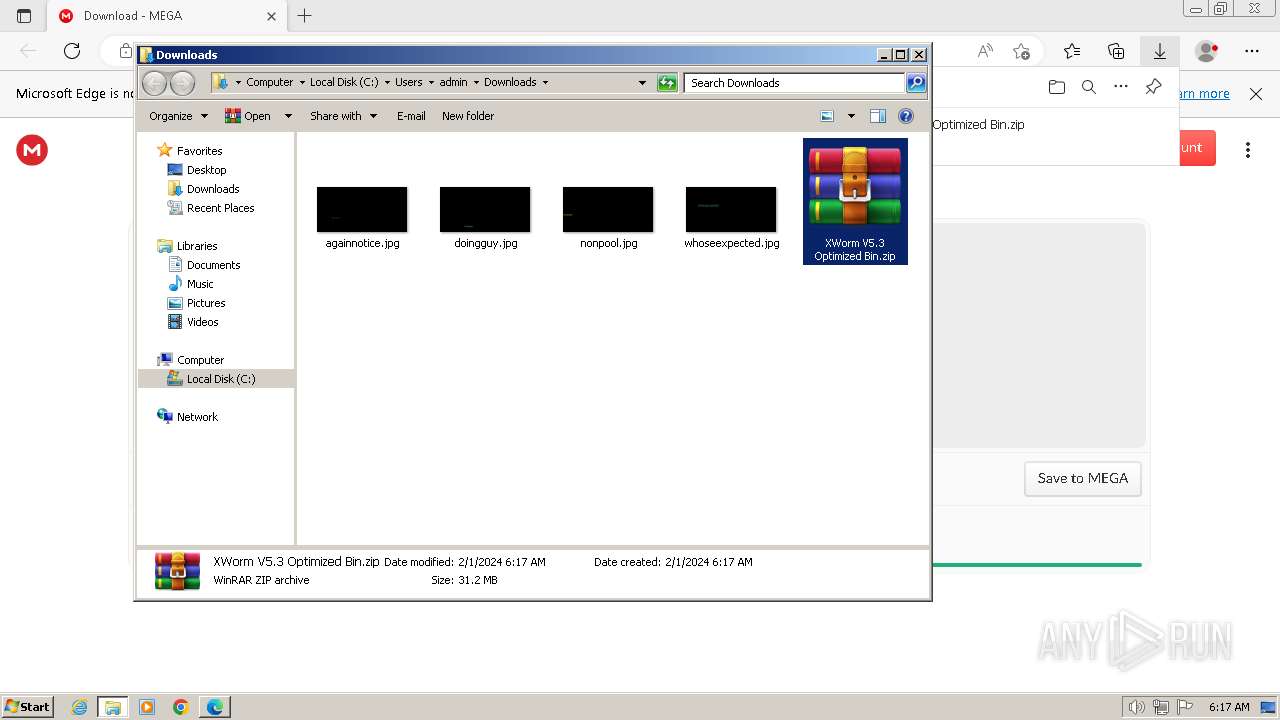Open the Edge Favorites list
This screenshot has width=1280, height=720.
click(x=1072, y=51)
